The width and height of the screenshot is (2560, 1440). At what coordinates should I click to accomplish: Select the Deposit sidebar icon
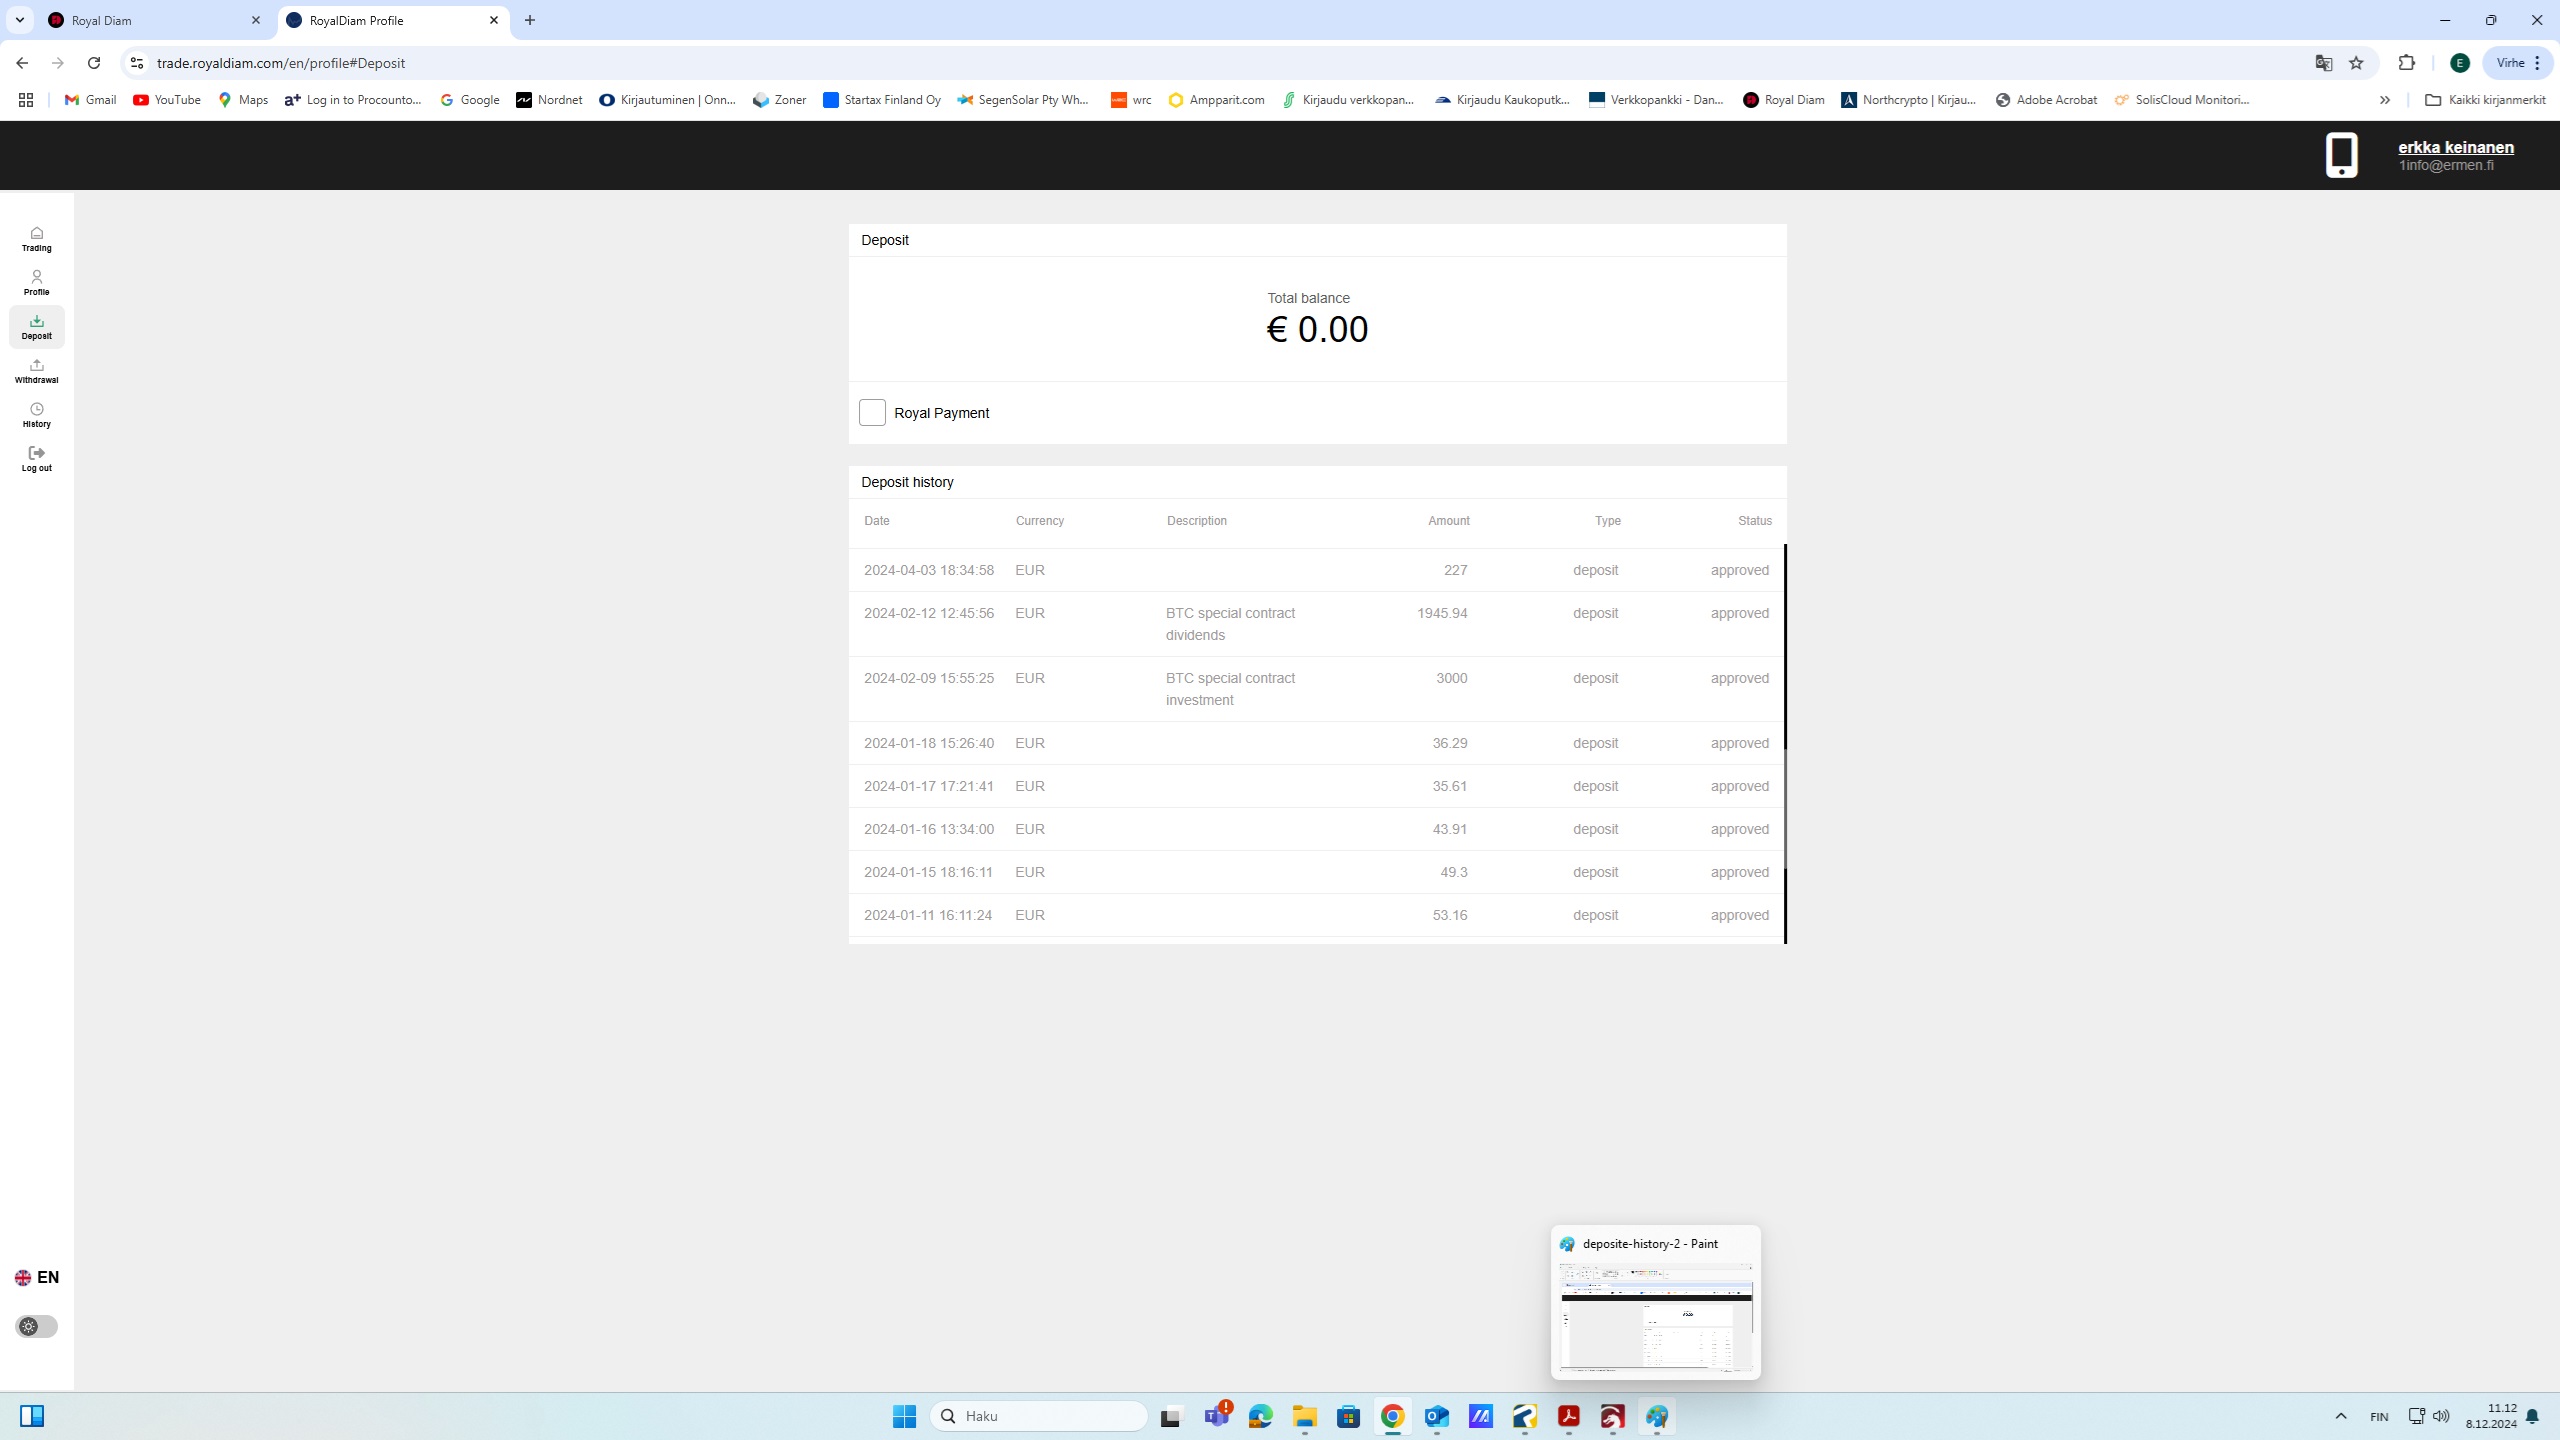click(36, 326)
